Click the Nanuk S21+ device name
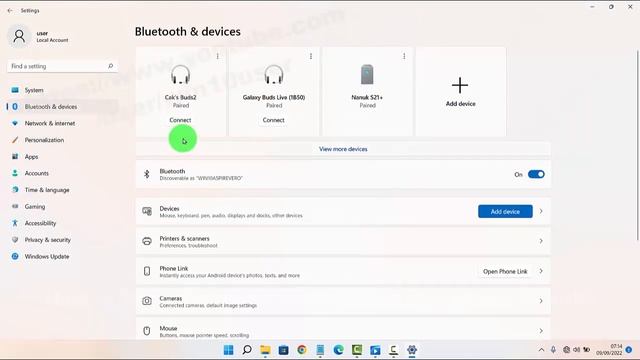Screen dimensions: 640x360 [x=367, y=98]
